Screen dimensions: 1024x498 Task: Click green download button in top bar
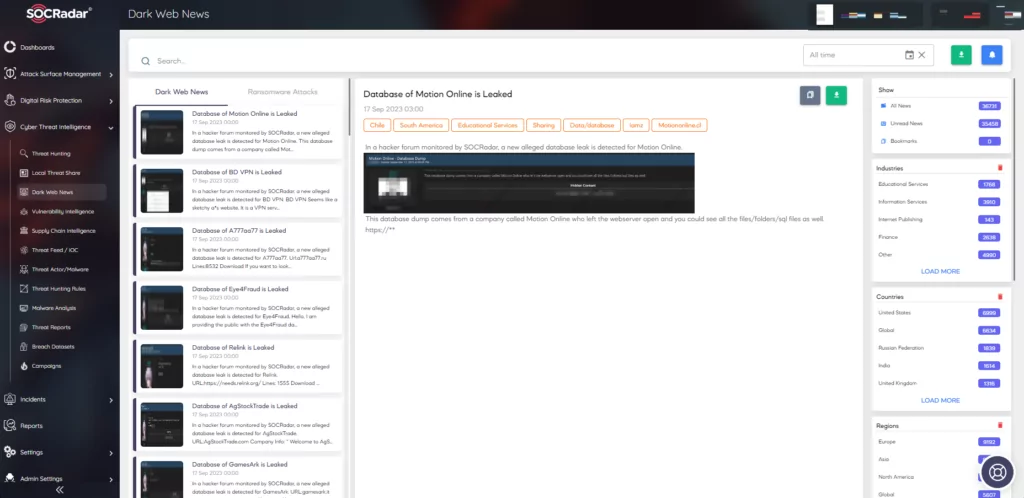(961, 55)
